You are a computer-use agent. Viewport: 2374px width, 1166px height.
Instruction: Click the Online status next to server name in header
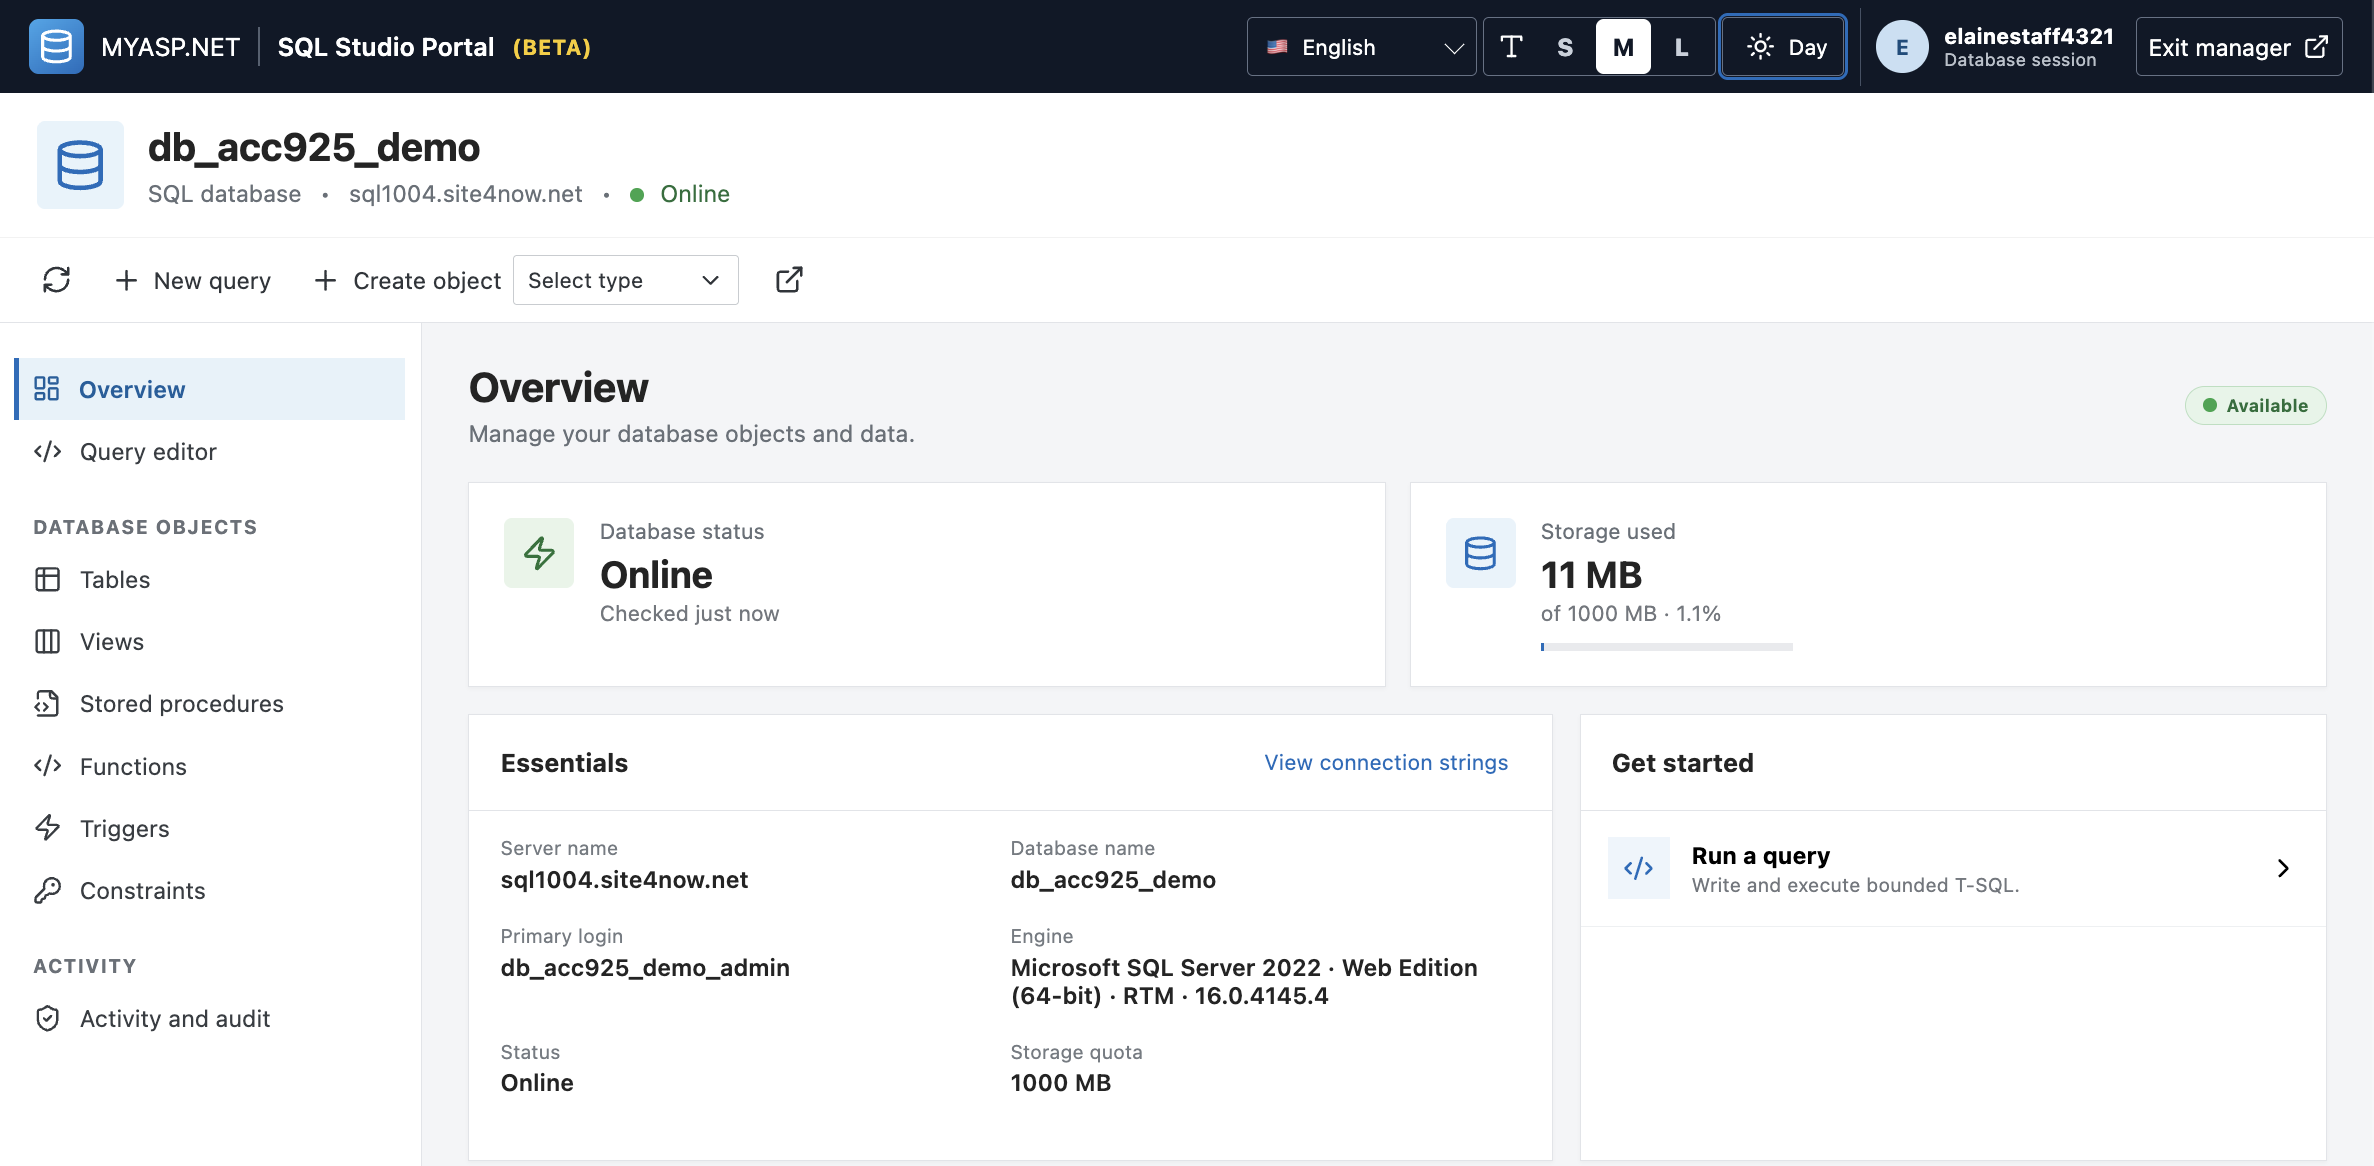tap(694, 194)
